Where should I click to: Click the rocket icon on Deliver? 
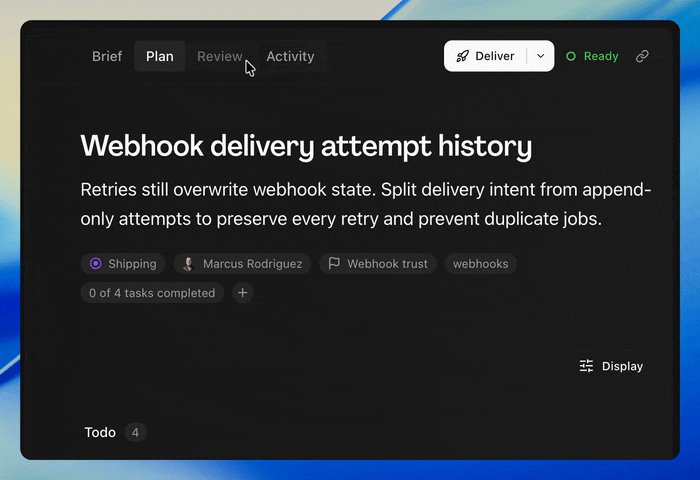coord(462,56)
